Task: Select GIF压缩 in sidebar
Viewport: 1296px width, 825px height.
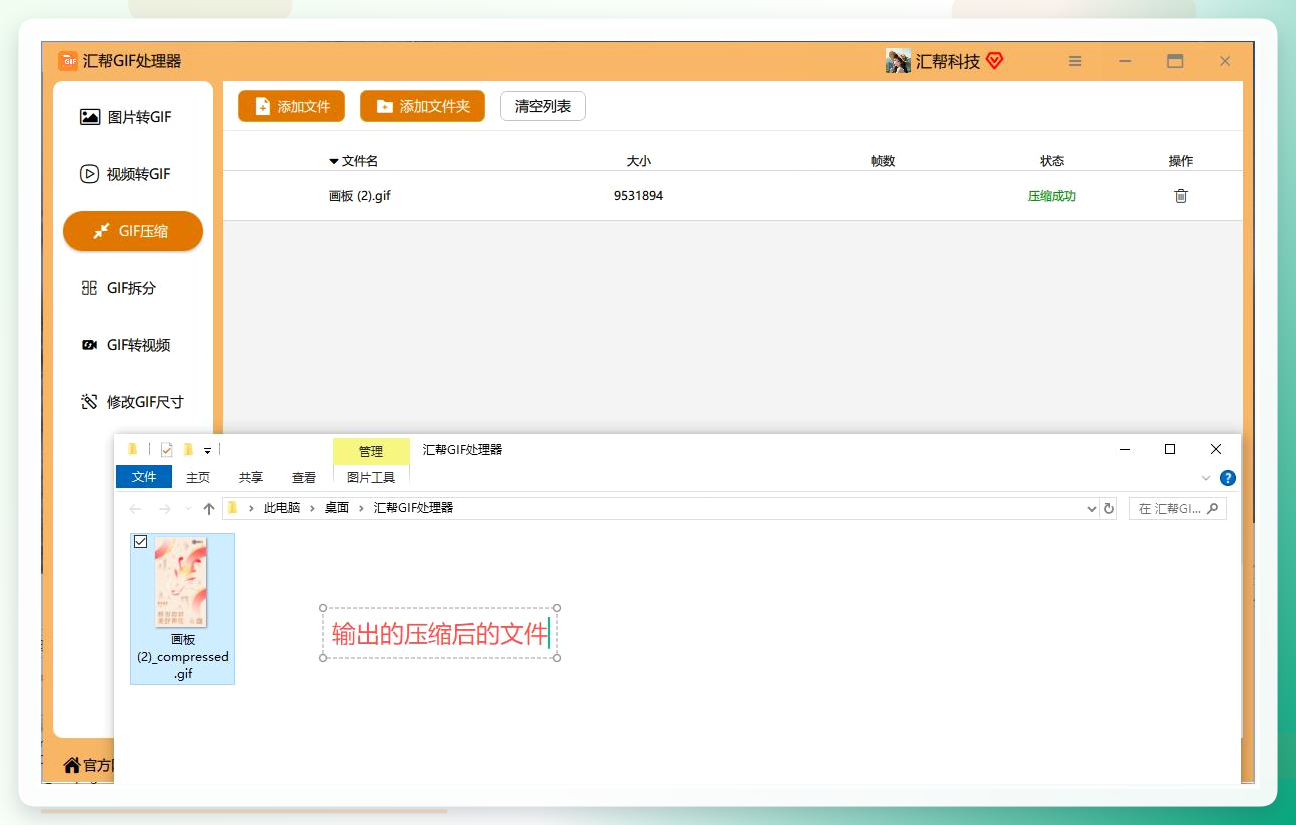Action: (x=133, y=231)
